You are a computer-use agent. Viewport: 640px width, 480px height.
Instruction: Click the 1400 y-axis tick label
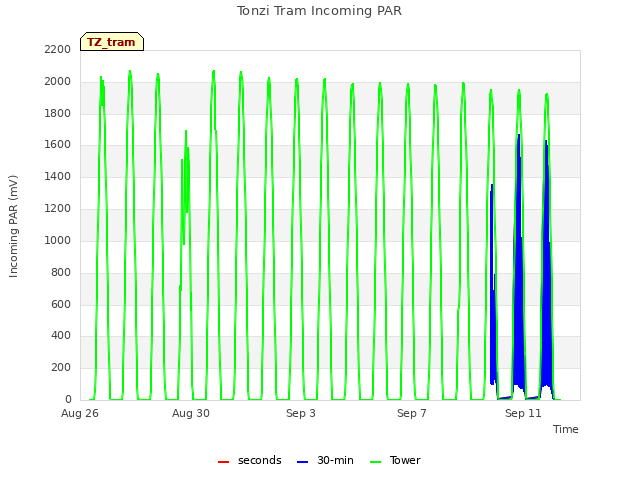tap(58, 176)
